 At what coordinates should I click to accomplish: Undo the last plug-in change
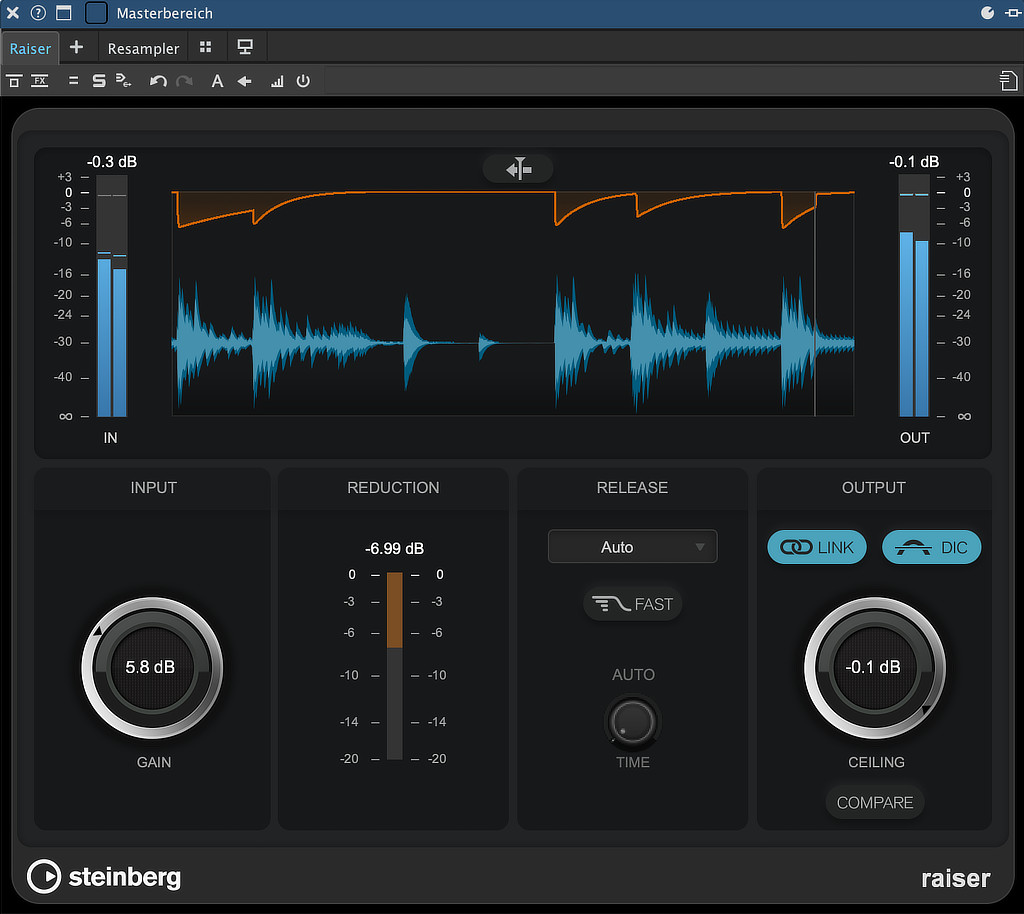click(x=158, y=81)
